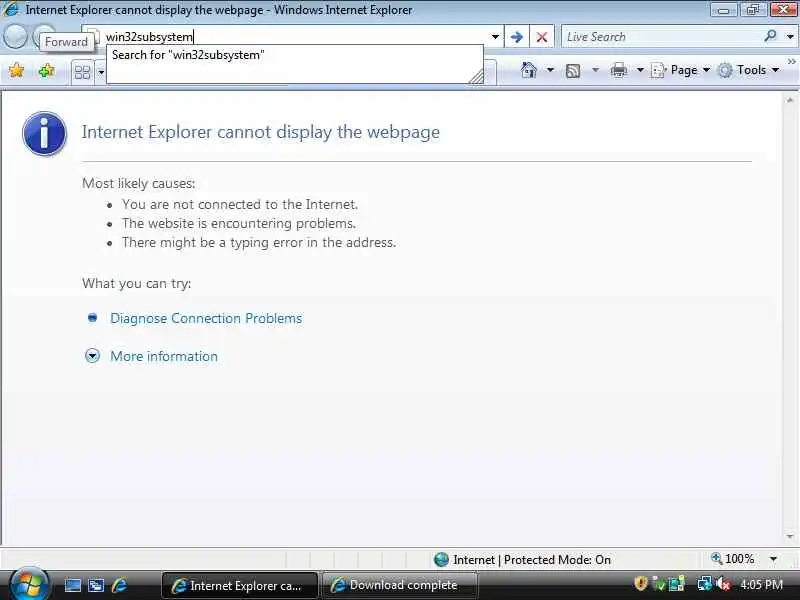Click the Print icon
Image resolution: width=800 pixels, height=600 pixels.
[x=618, y=70]
